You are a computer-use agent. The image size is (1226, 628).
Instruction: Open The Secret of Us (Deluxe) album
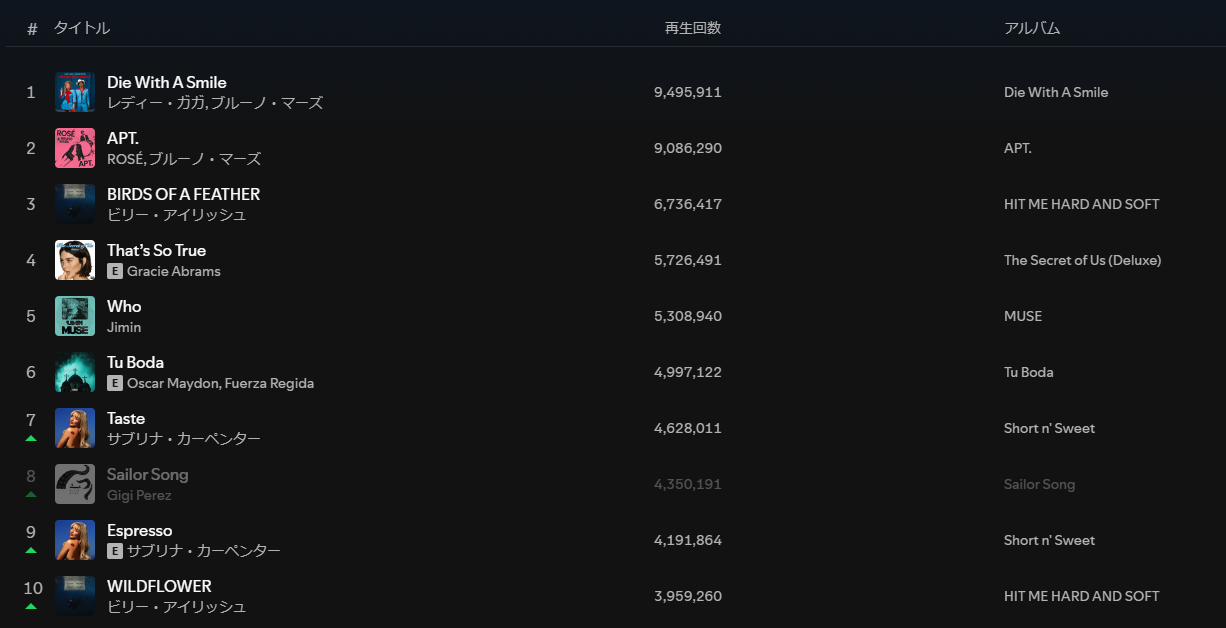tap(1083, 260)
